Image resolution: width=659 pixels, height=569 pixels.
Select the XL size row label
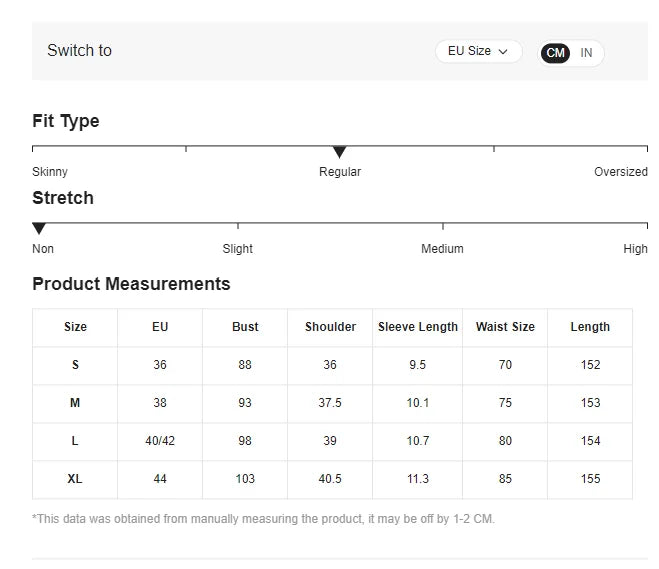[x=75, y=479]
